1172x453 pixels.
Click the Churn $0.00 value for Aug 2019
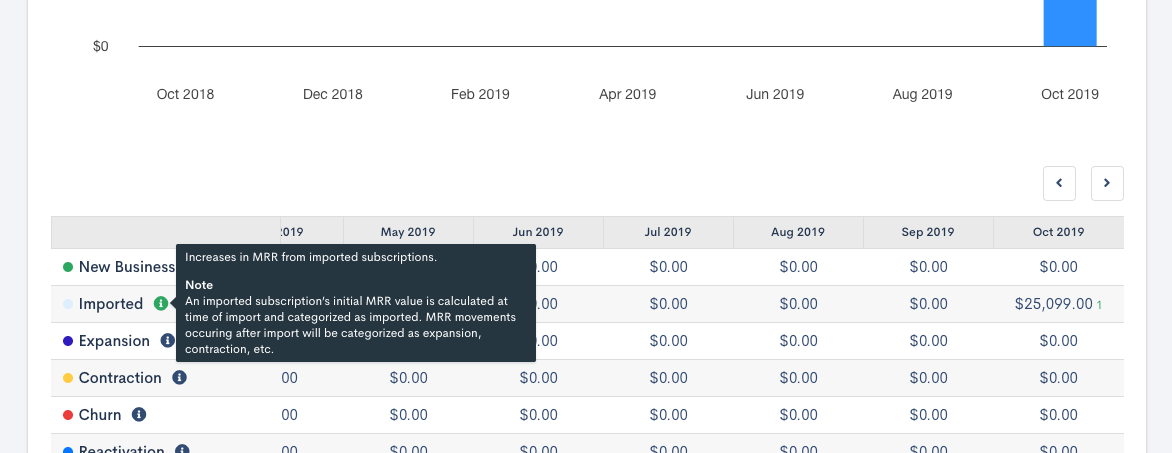798,415
